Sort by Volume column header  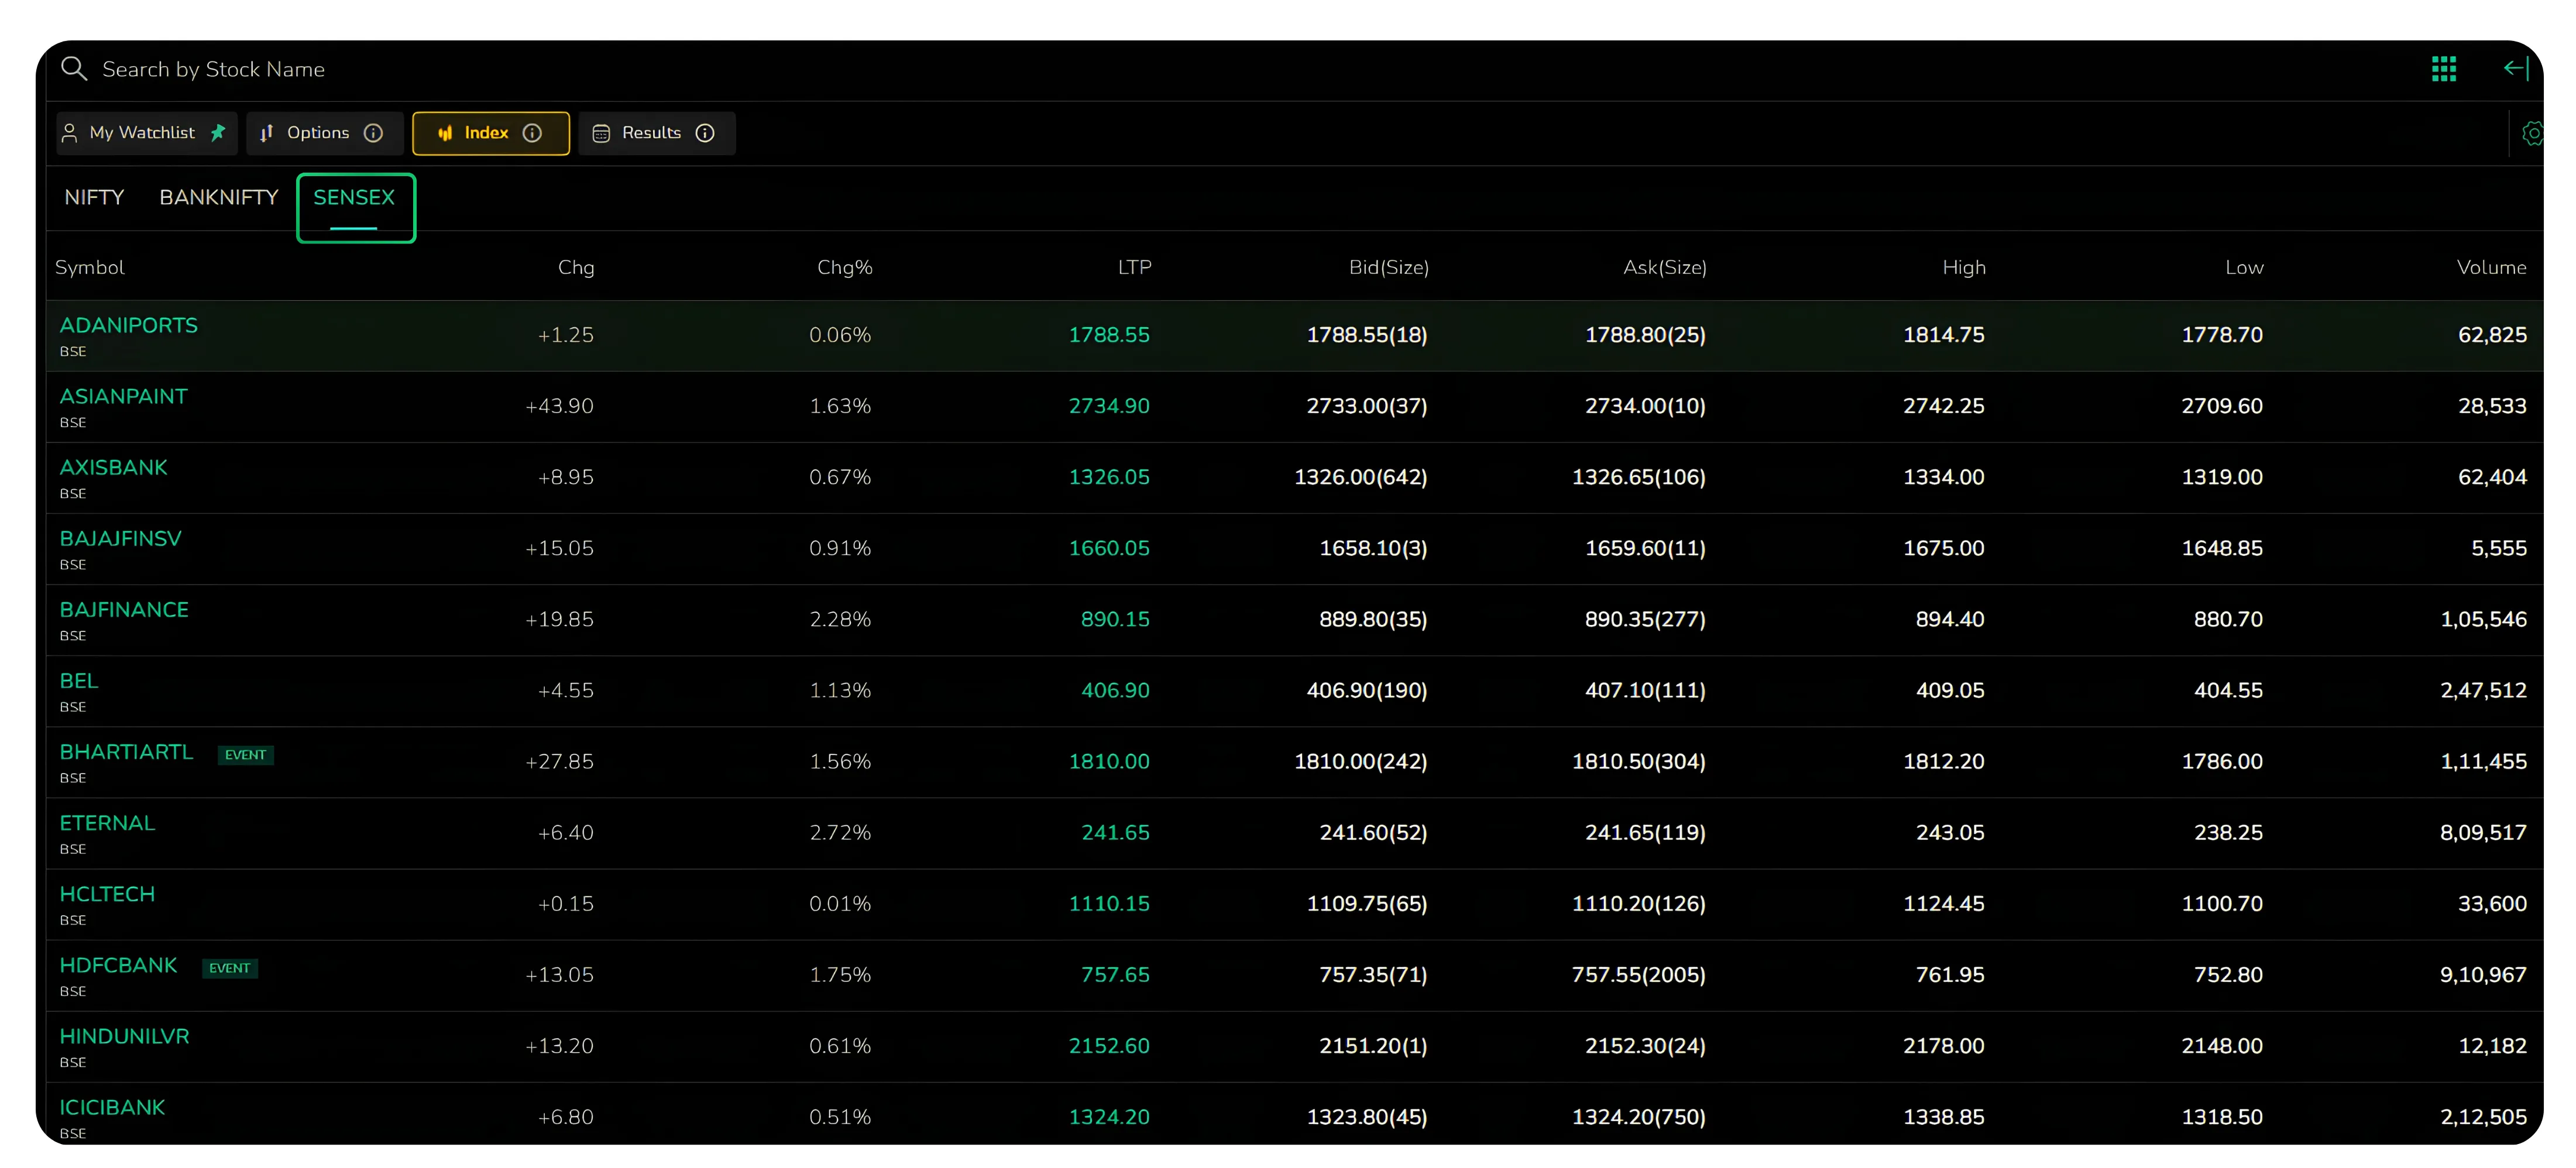(x=2491, y=267)
